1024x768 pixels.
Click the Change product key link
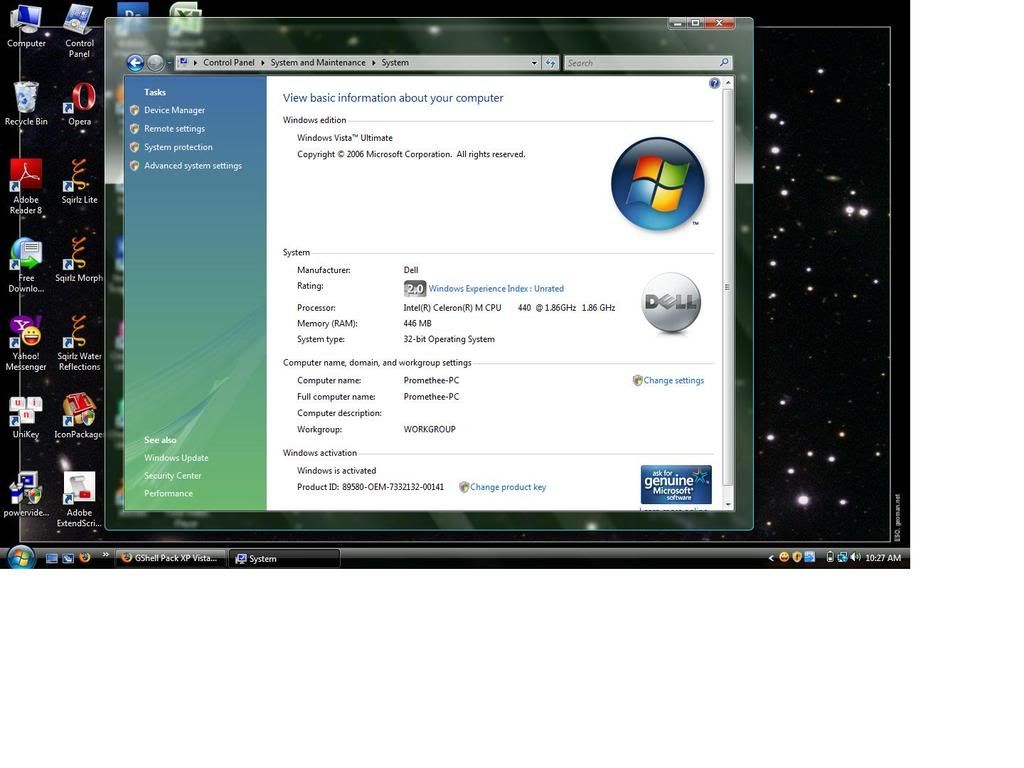[x=508, y=487]
